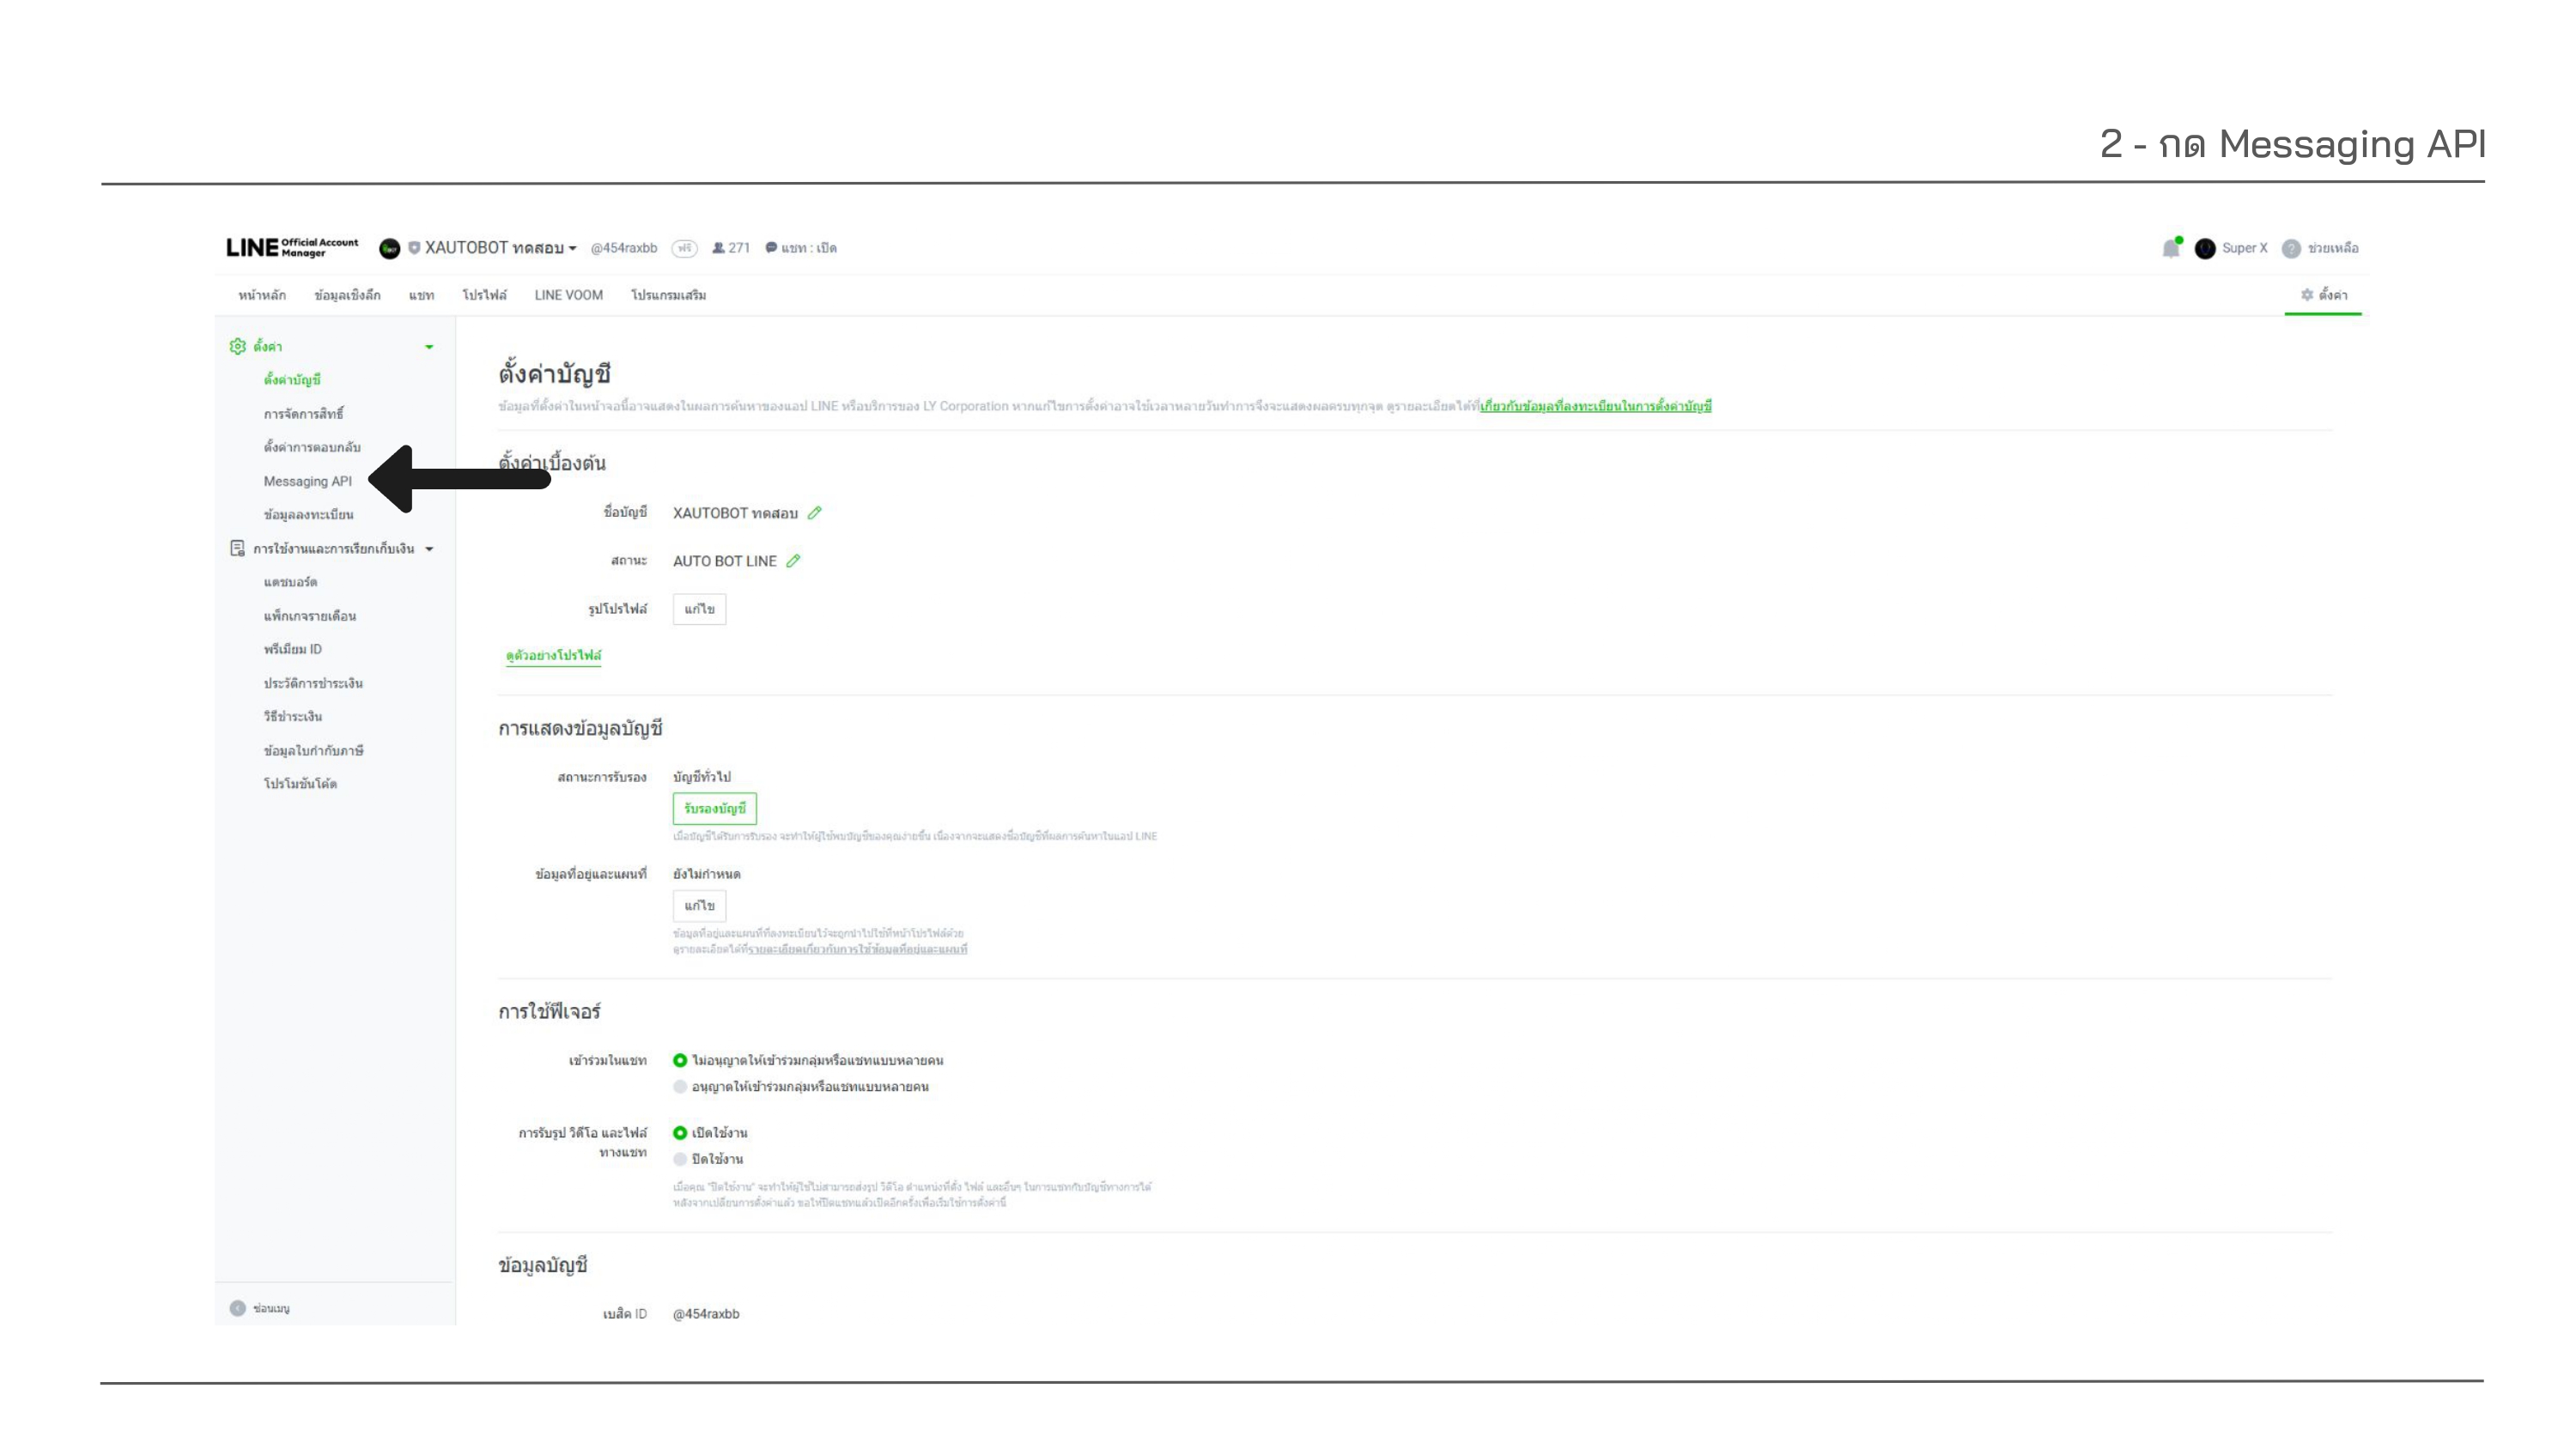Collapse the การใช้งานและการเรียกเก็บเงิน section
The height and width of the screenshot is (1449, 2576).
click(429, 549)
